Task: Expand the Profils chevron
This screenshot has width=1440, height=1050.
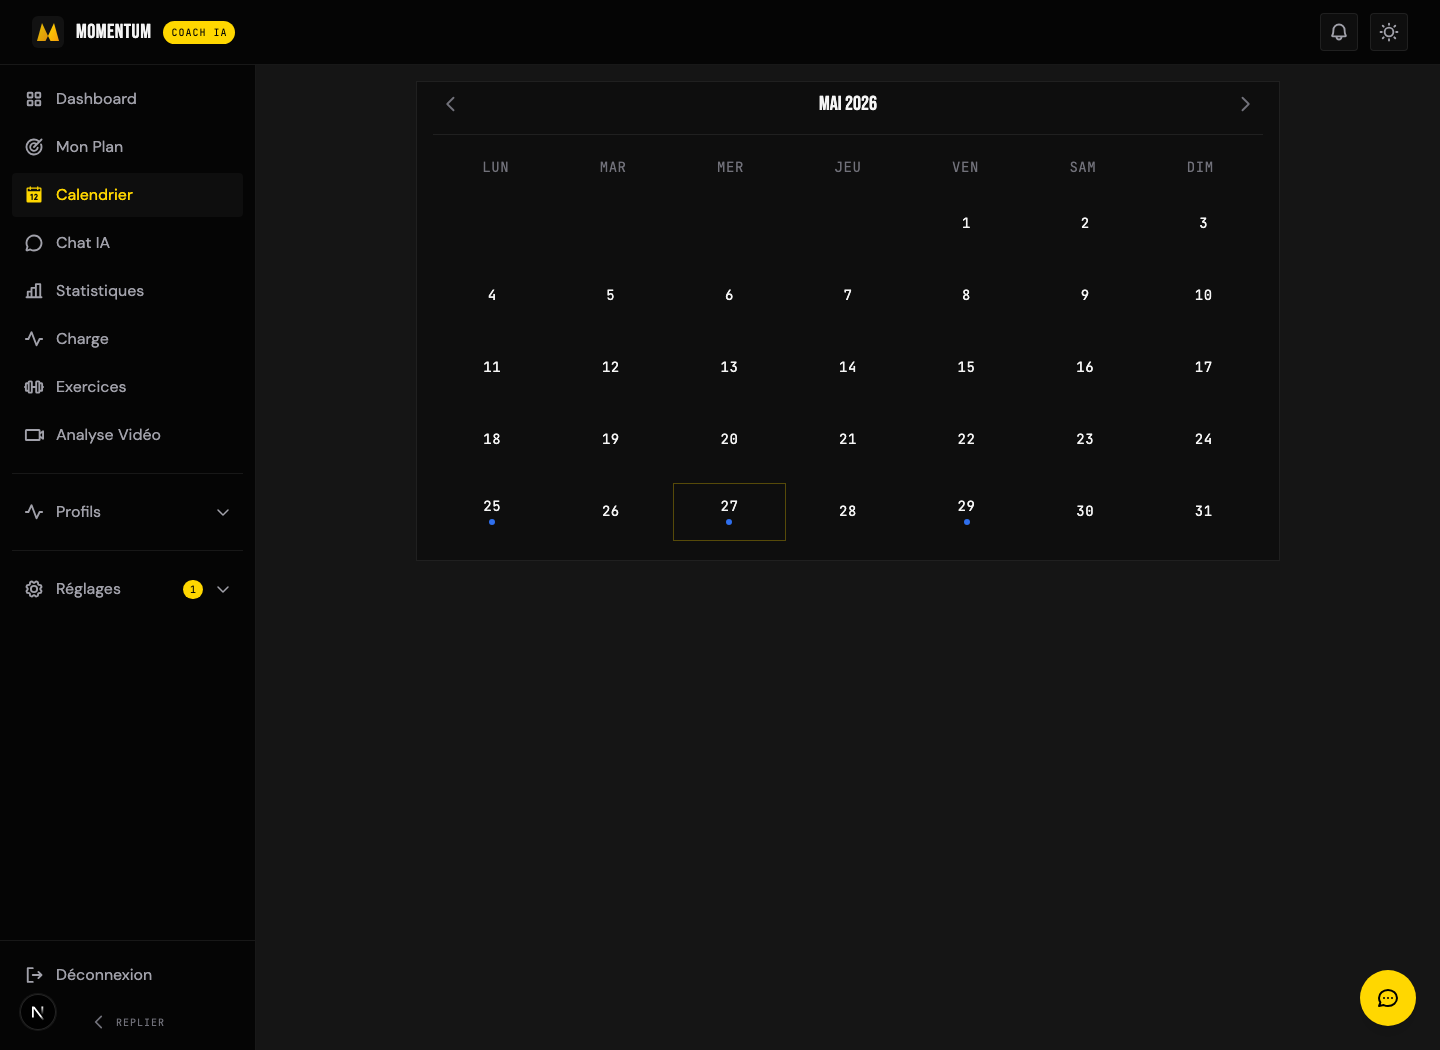Action: (223, 512)
